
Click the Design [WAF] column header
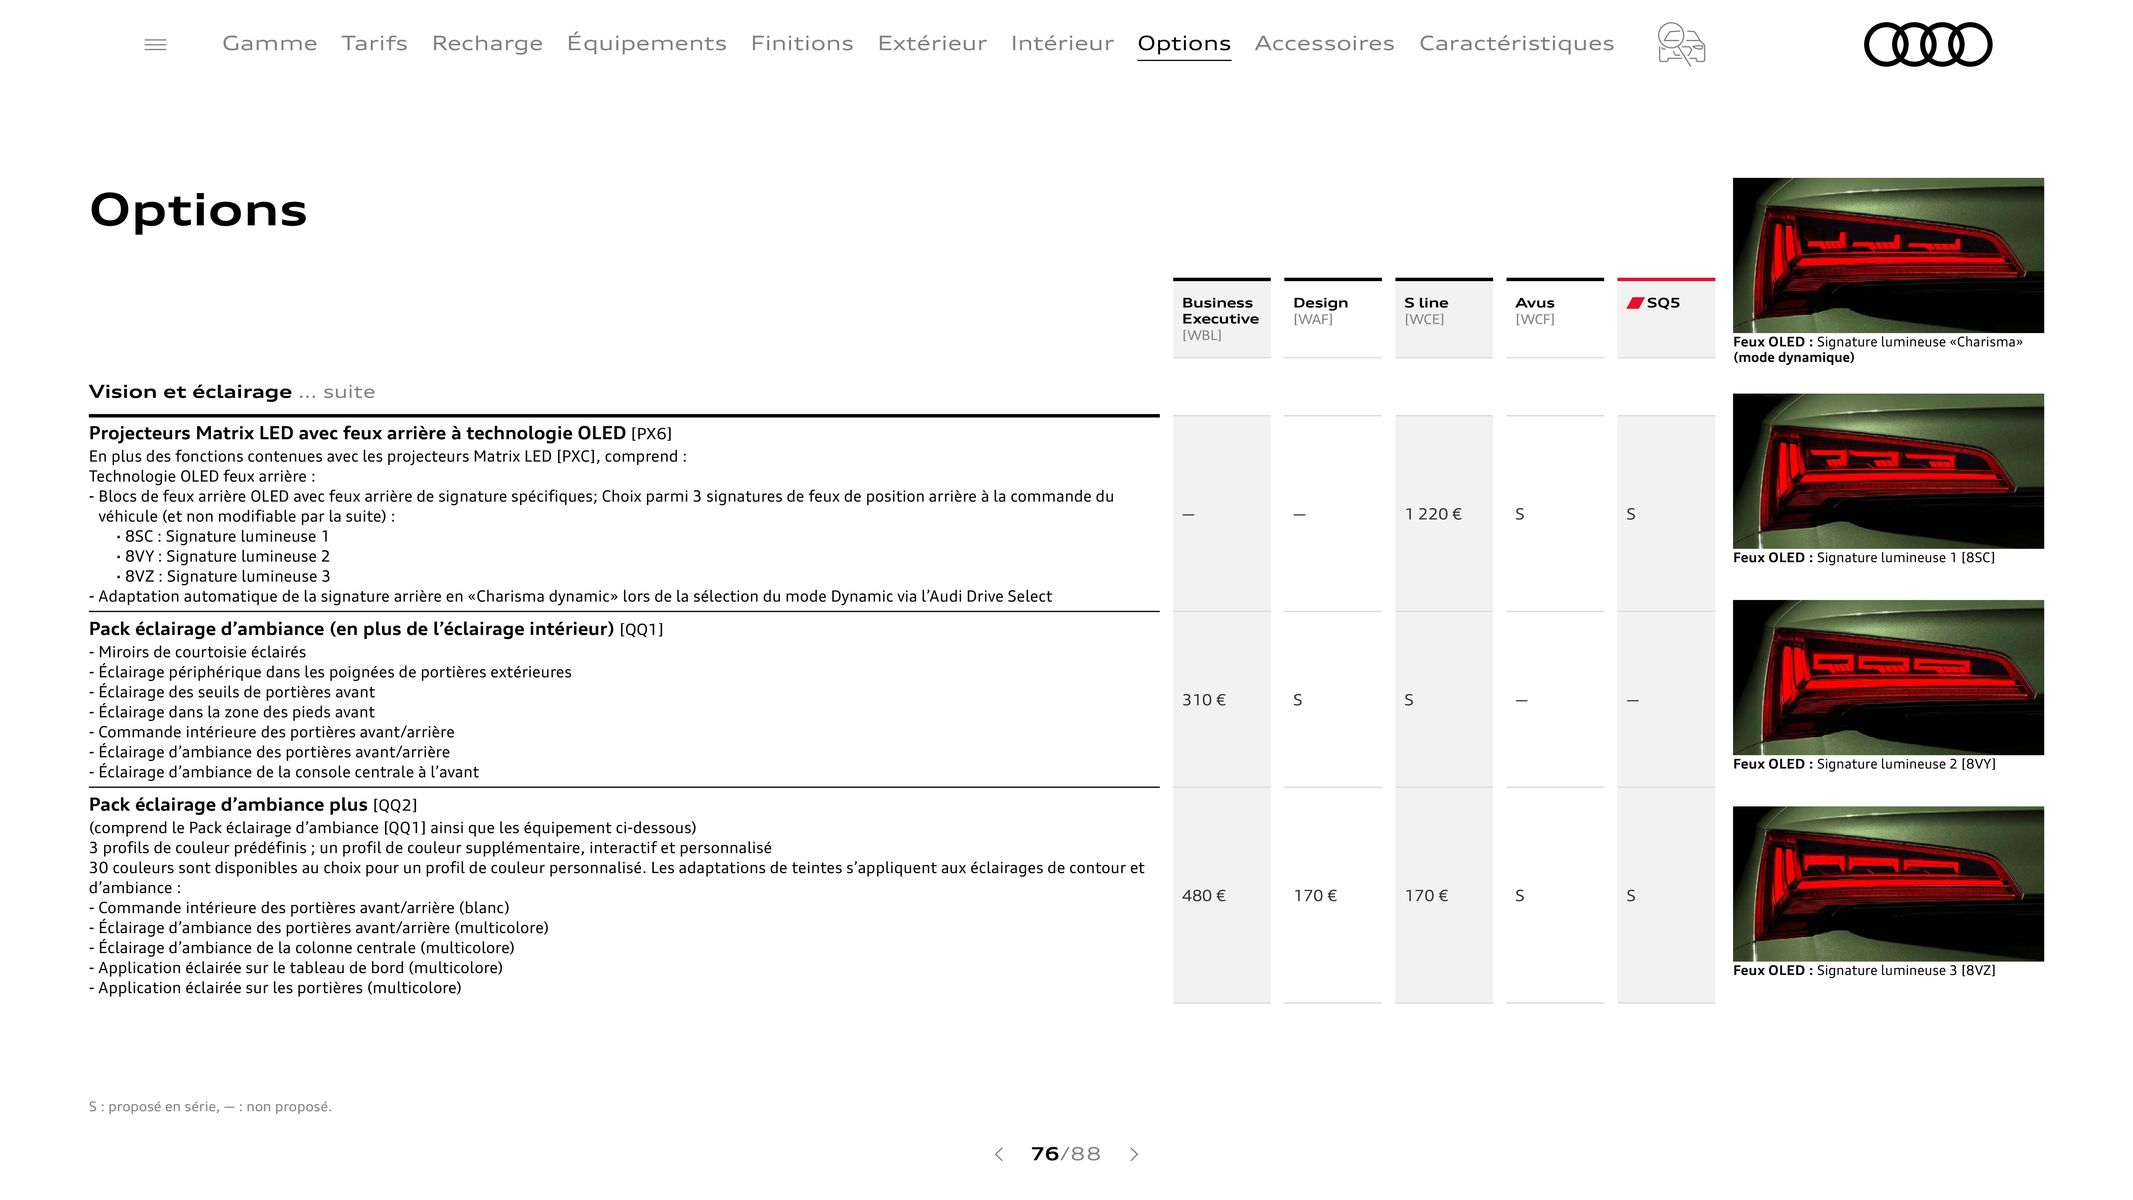pos(1332,318)
